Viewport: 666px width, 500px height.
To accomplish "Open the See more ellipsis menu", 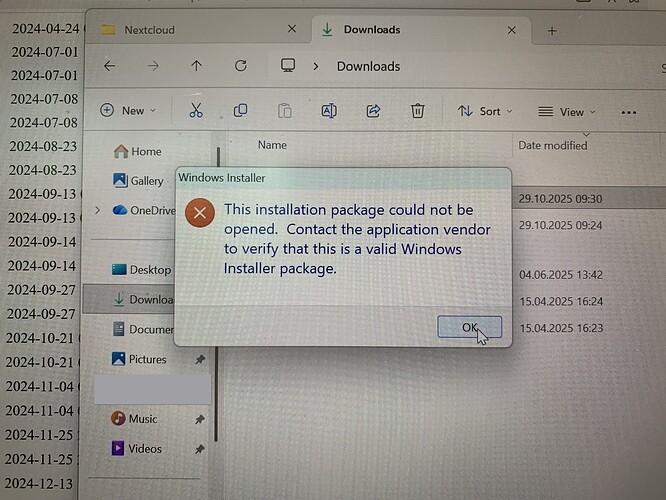I will pyautogui.click(x=629, y=113).
